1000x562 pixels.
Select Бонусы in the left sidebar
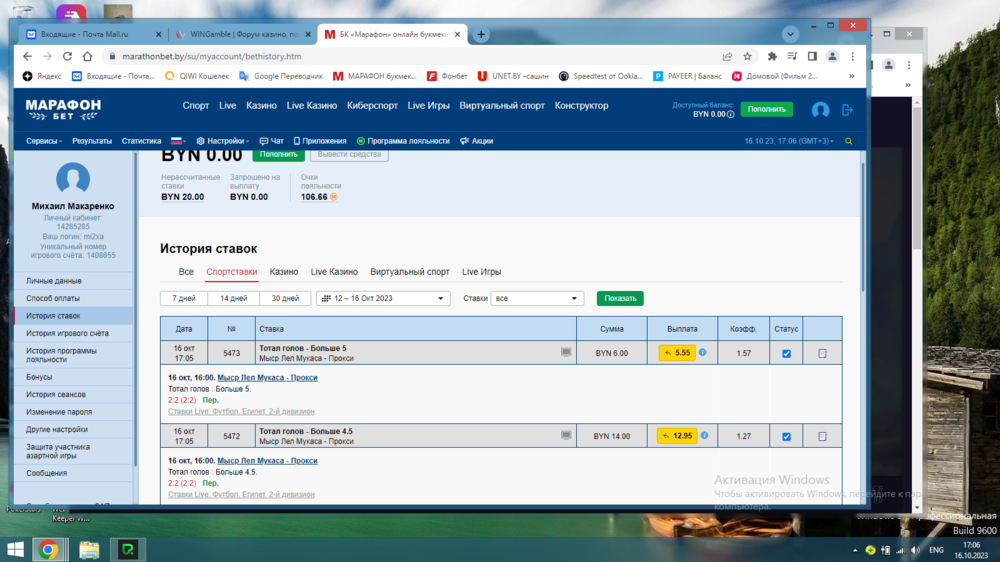pos(40,377)
